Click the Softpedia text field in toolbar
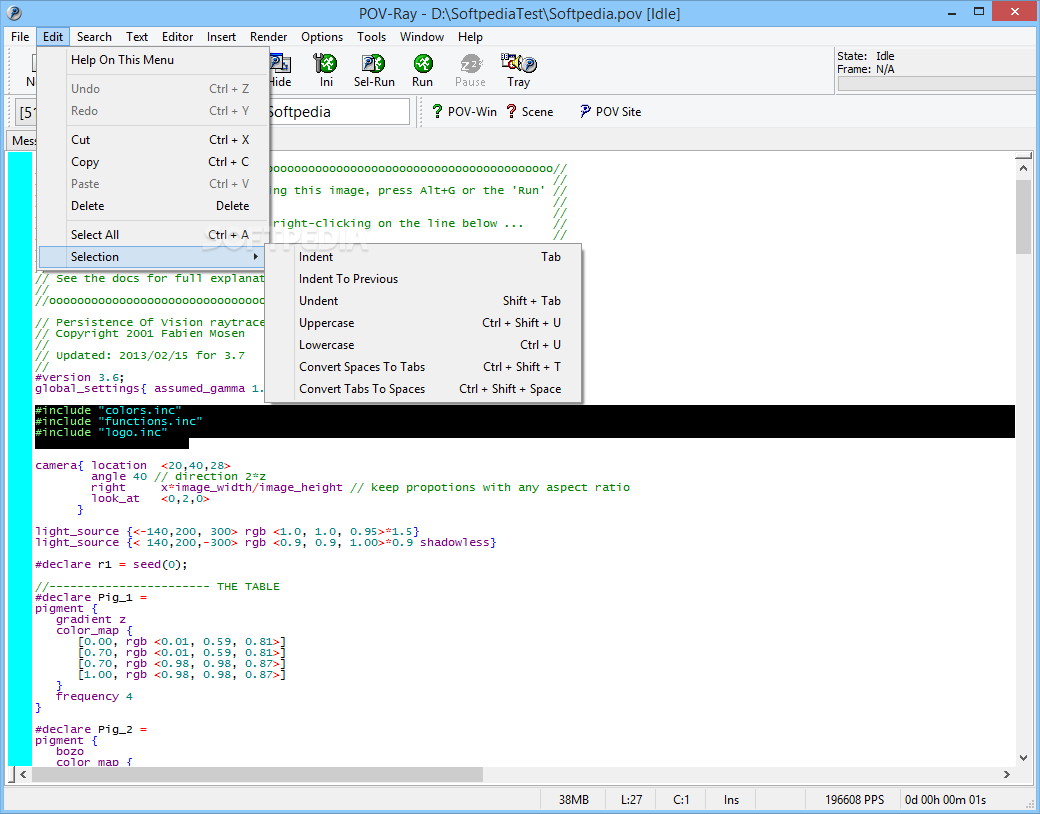Screen dimensions: 1040x814 point(338,111)
